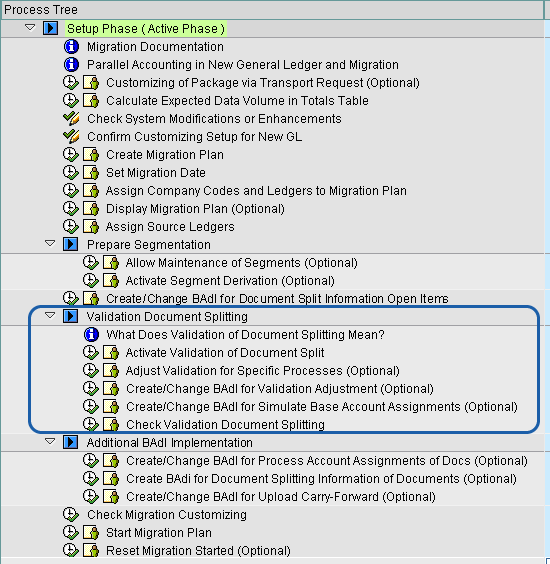Select Check Validation Document Splitting item
The image size is (550, 564).
click(226, 424)
